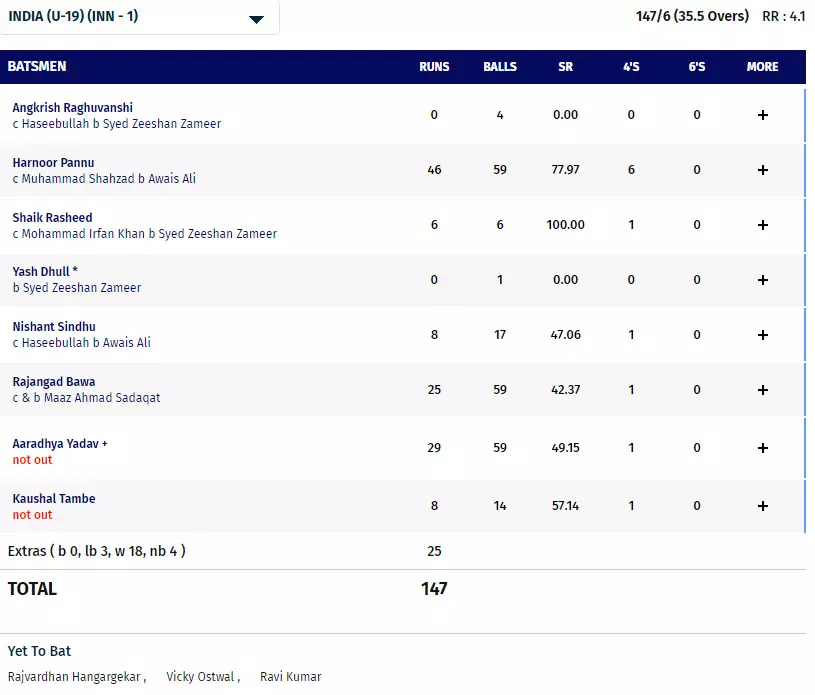Show more stats for Nishant Sindhu
This screenshot has height=695, width=815.
762,335
